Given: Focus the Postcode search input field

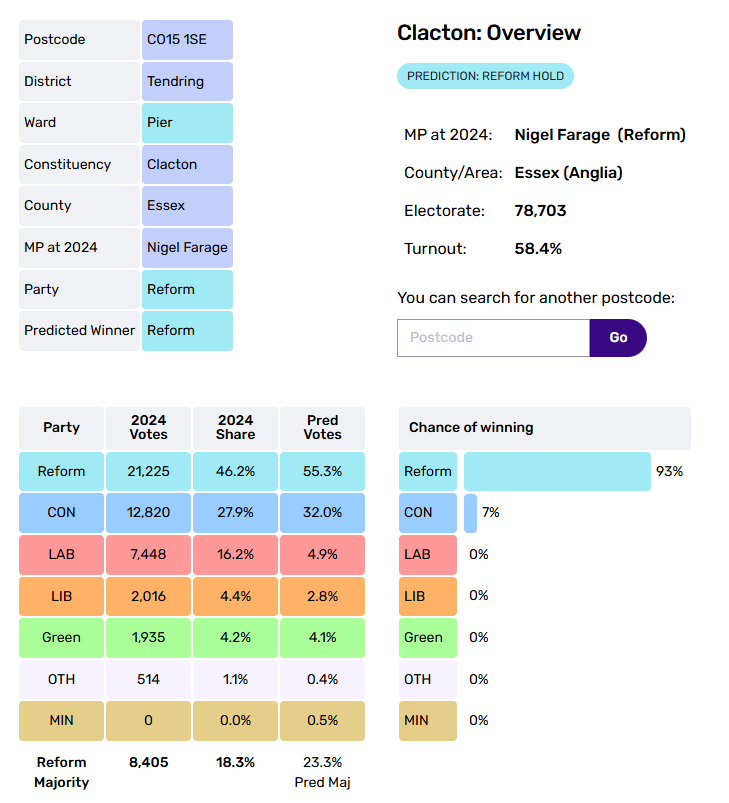Looking at the screenshot, I should tap(493, 338).
